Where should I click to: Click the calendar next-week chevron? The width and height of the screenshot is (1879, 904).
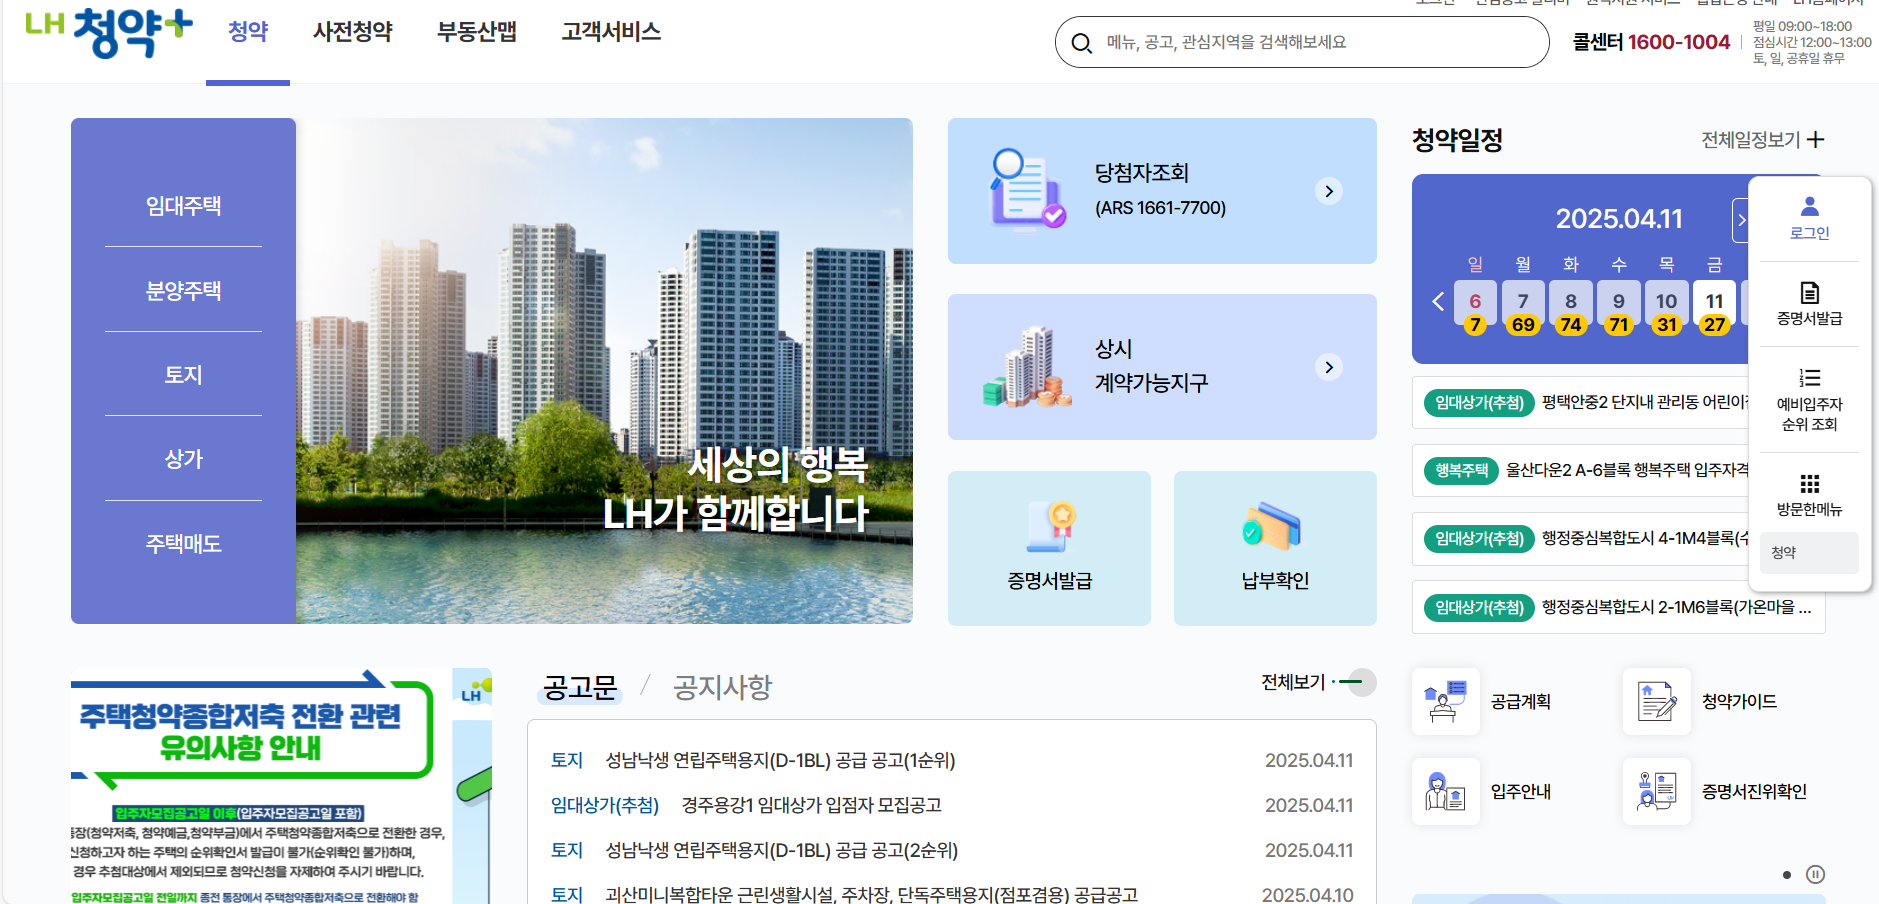[x=1743, y=219]
